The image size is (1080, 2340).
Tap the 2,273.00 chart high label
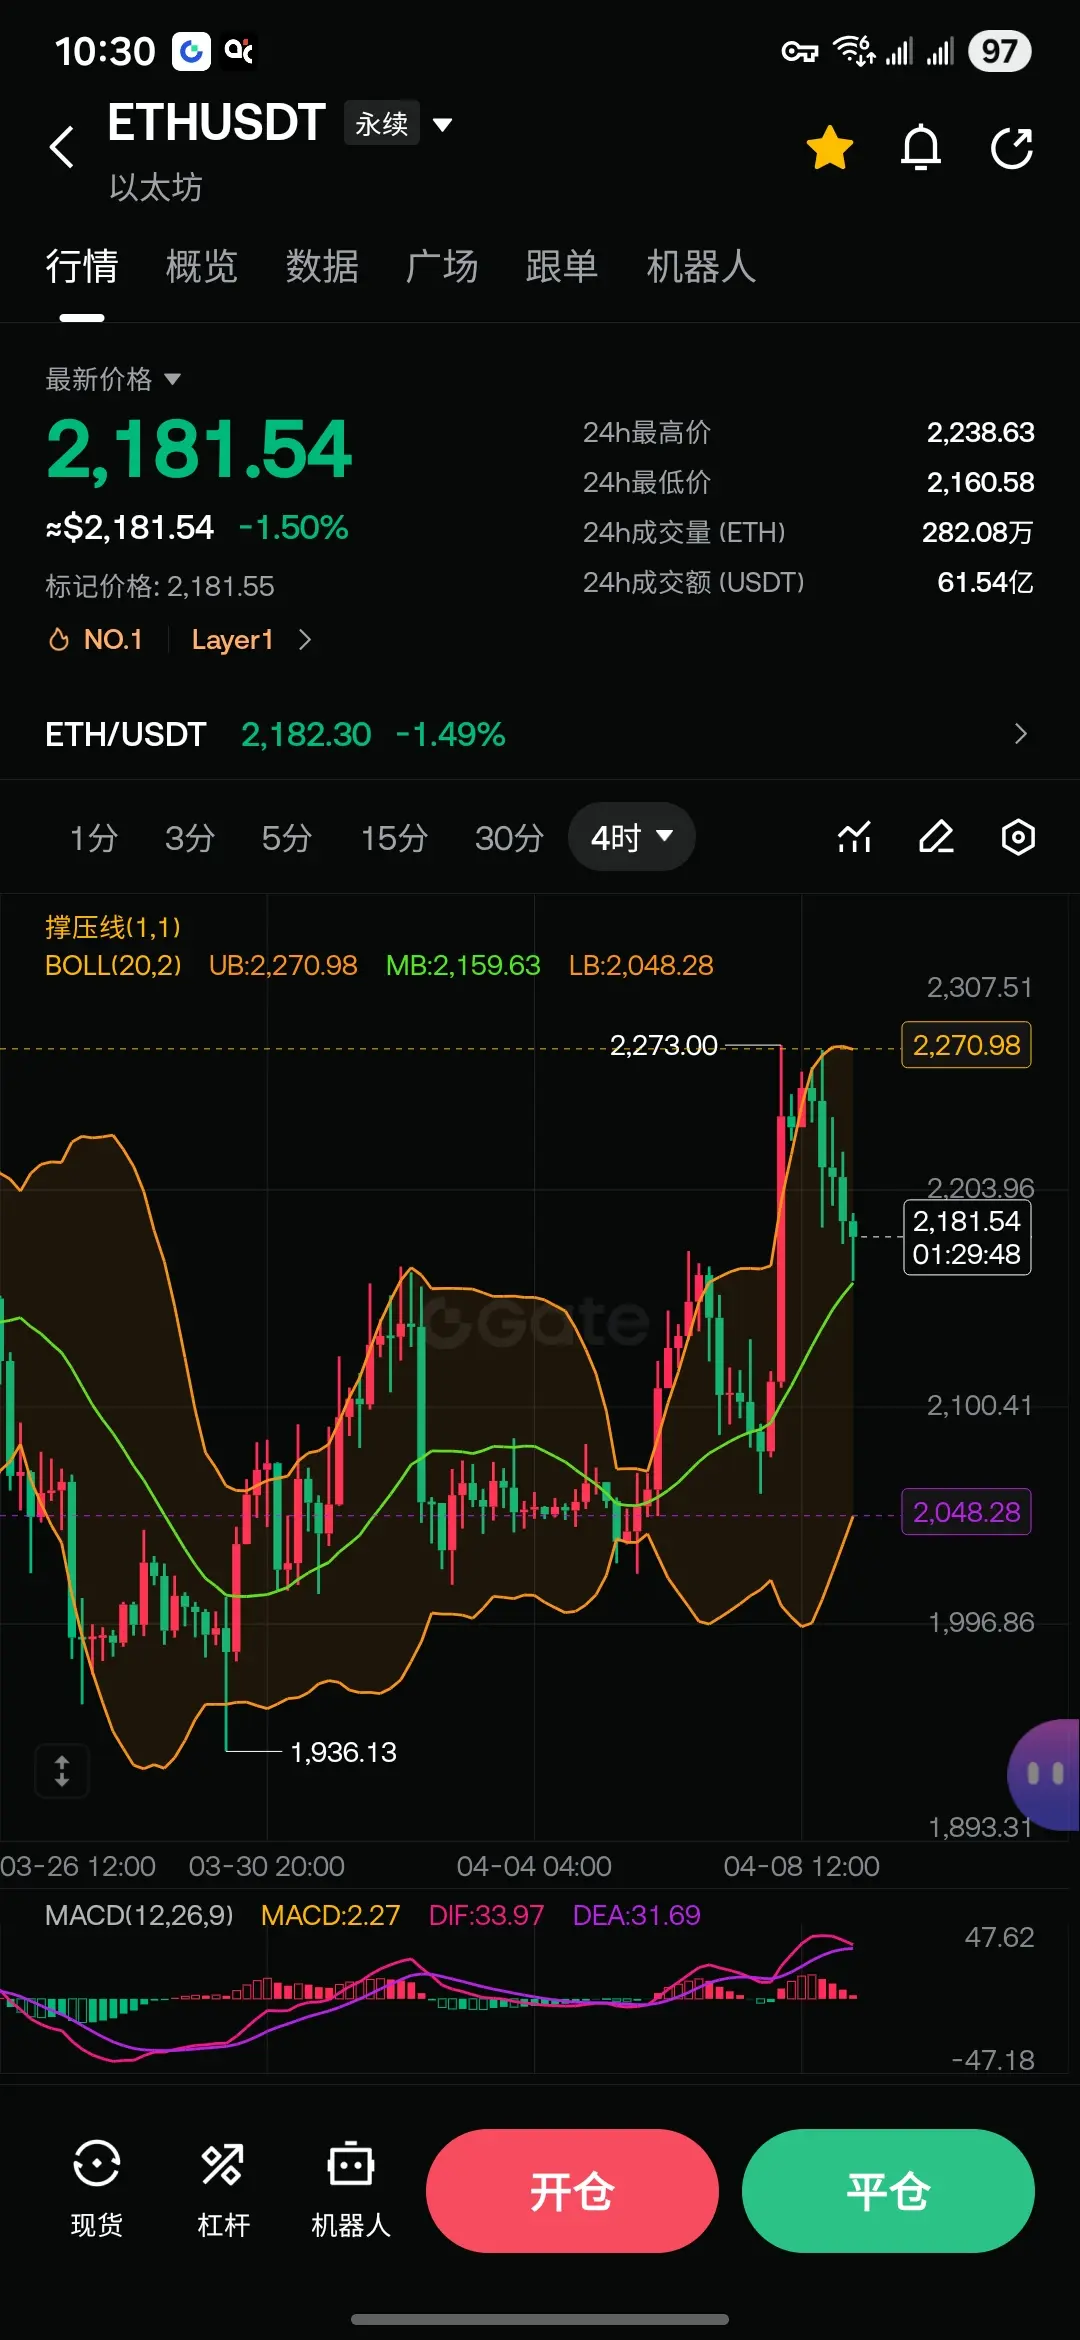664,1045
